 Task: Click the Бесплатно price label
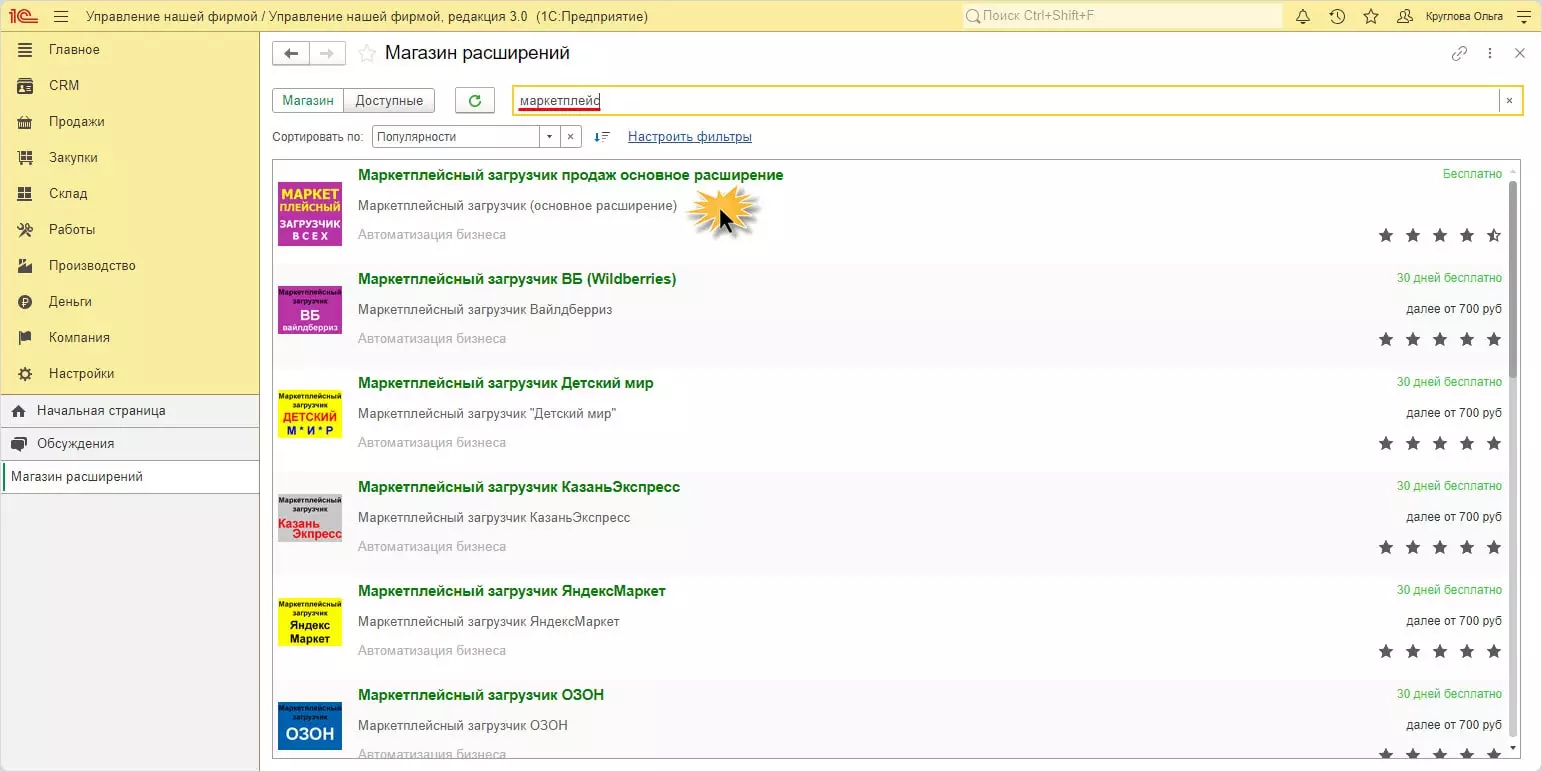(x=1472, y=174)
